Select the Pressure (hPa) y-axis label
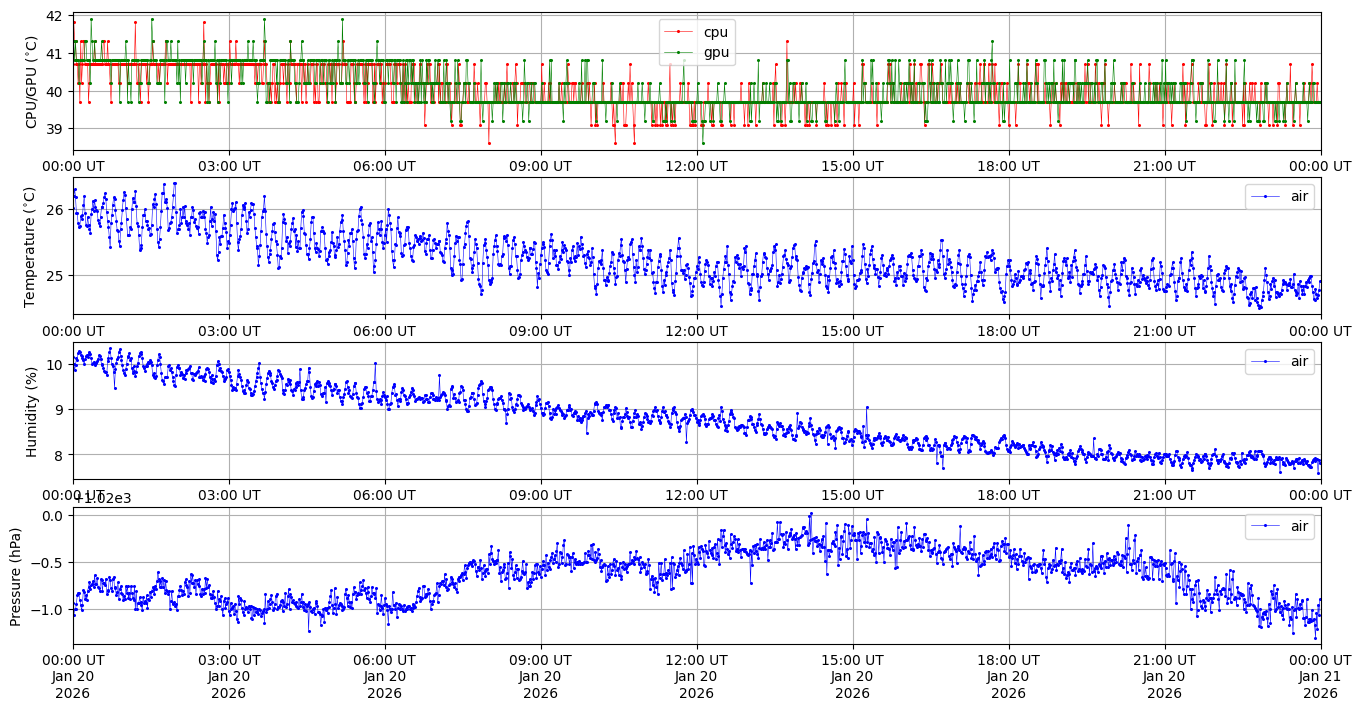The image size is (1361, 710). point(16,576)
